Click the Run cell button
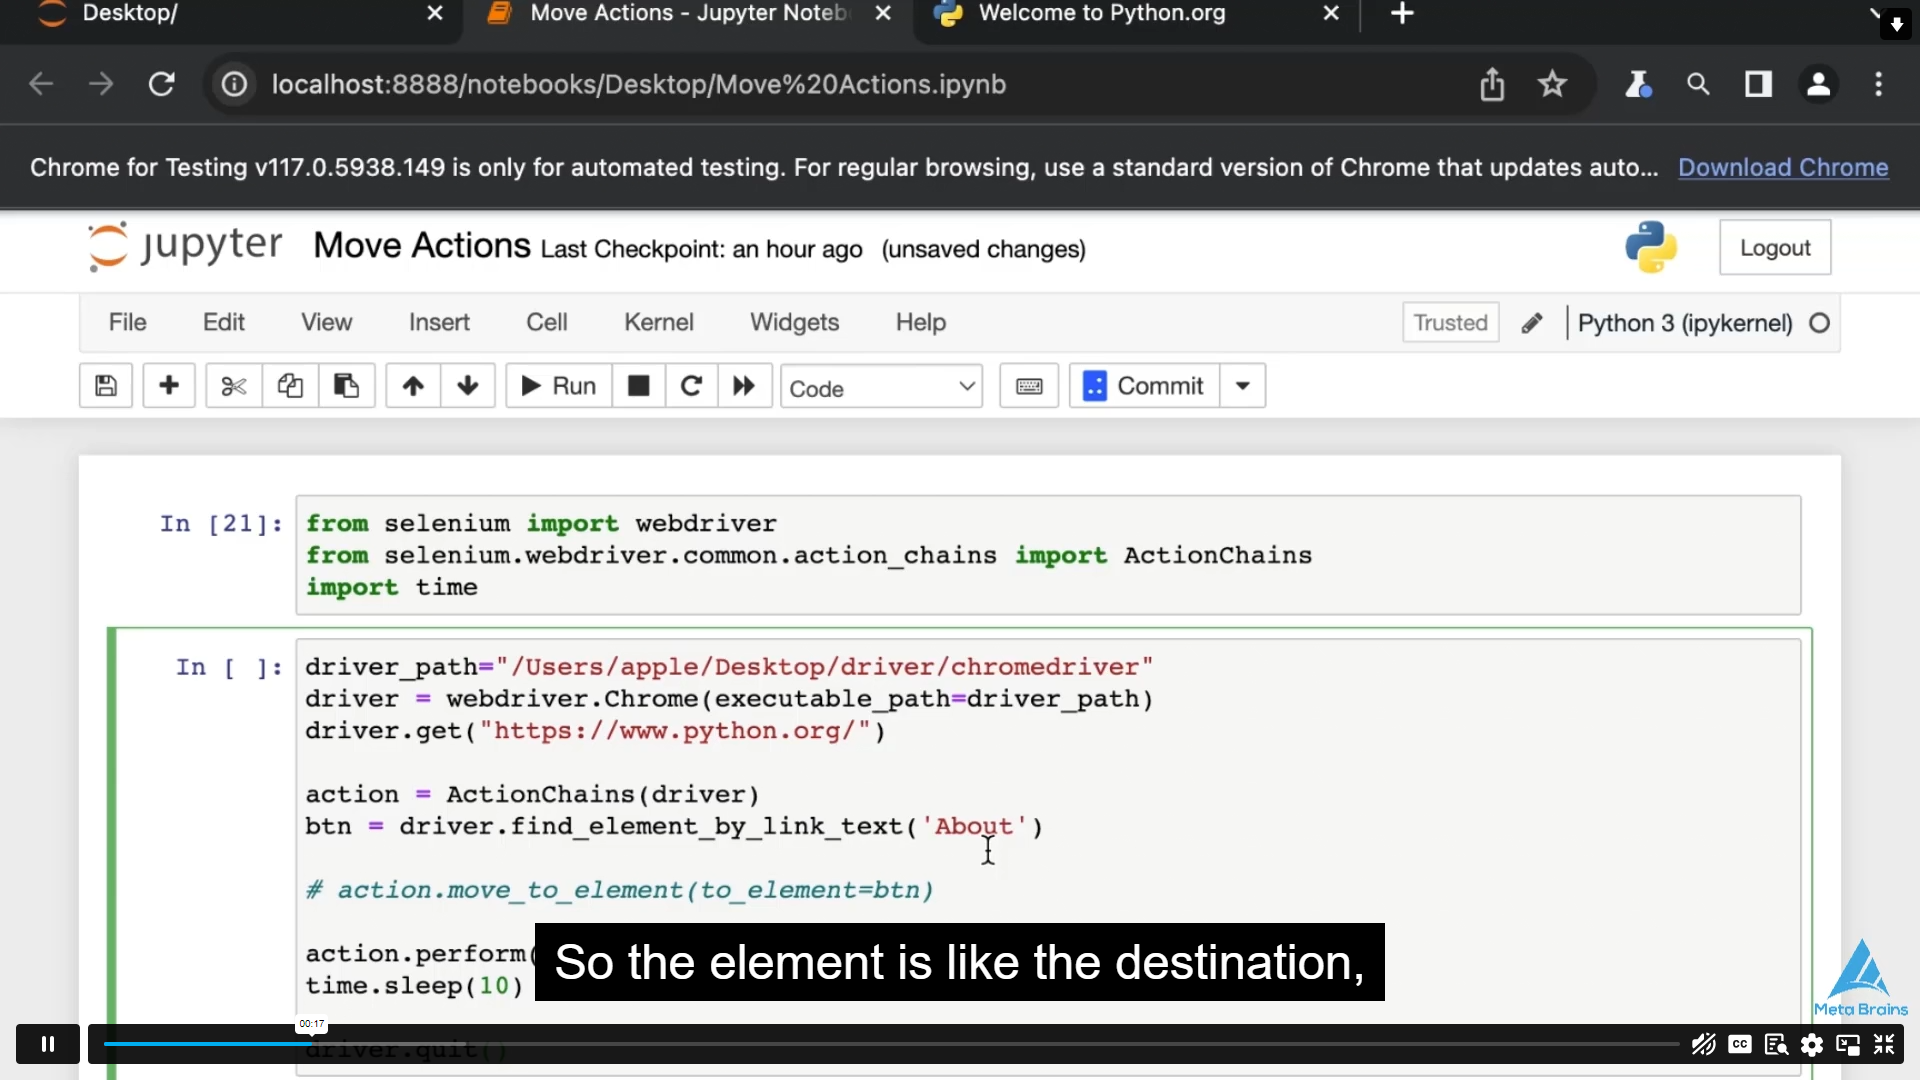 pos(556,386)
